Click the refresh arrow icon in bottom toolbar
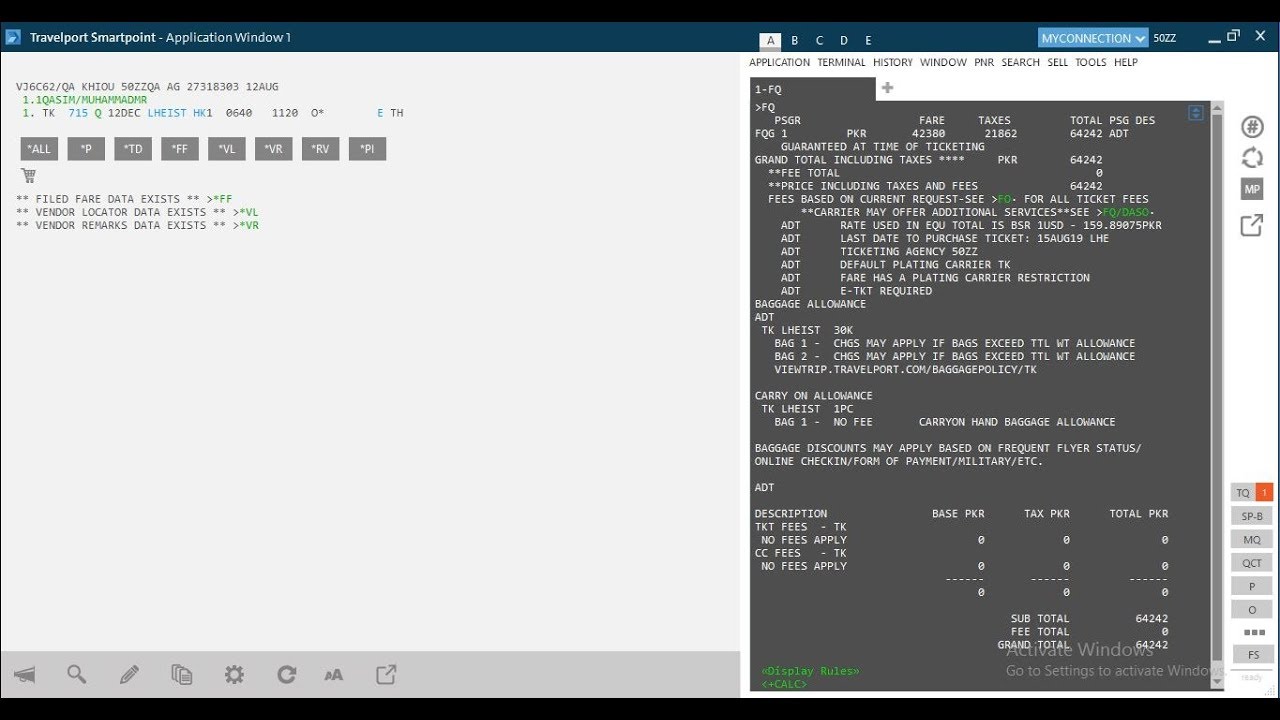The width and height of the screenshot is (1280, 720). coord(286,675)
